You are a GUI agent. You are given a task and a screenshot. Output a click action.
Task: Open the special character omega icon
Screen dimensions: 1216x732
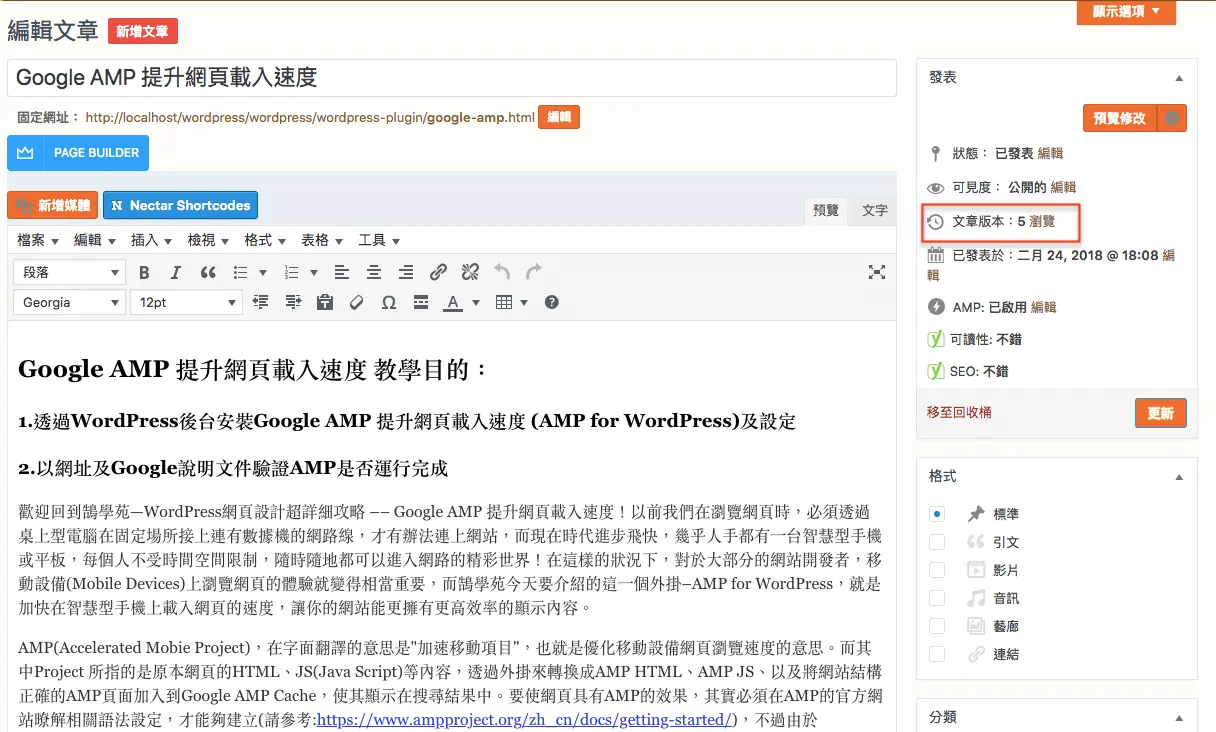pyautogui.click(x=389, y=302)
